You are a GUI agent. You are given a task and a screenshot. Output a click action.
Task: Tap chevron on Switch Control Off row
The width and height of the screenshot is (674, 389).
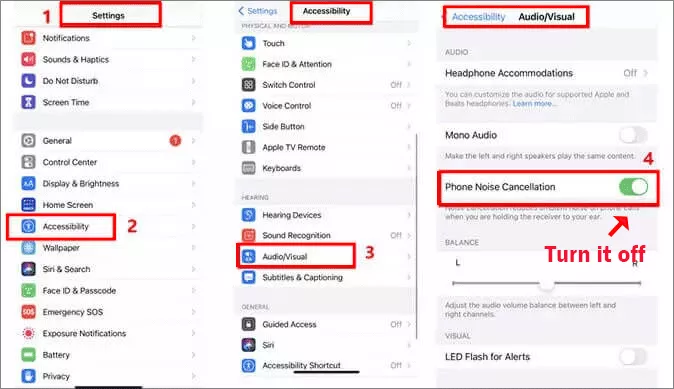coord(409,85)
